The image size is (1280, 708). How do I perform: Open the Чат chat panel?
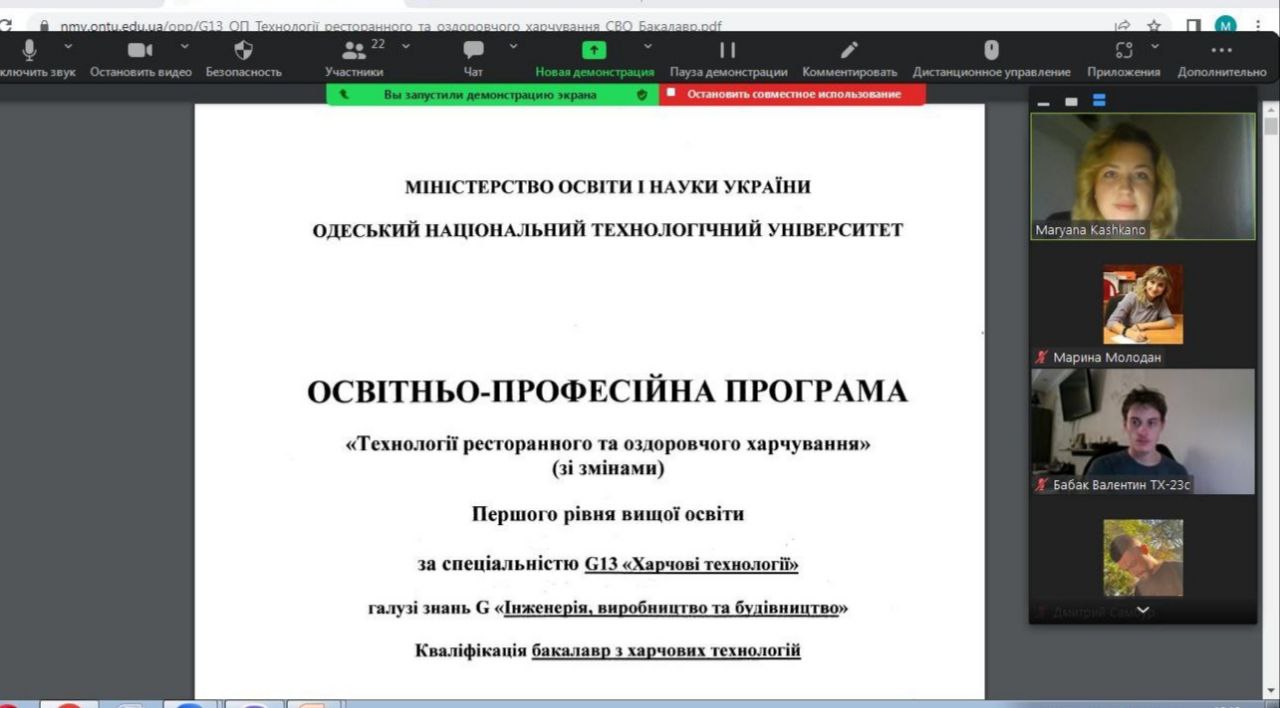(473, 51)
